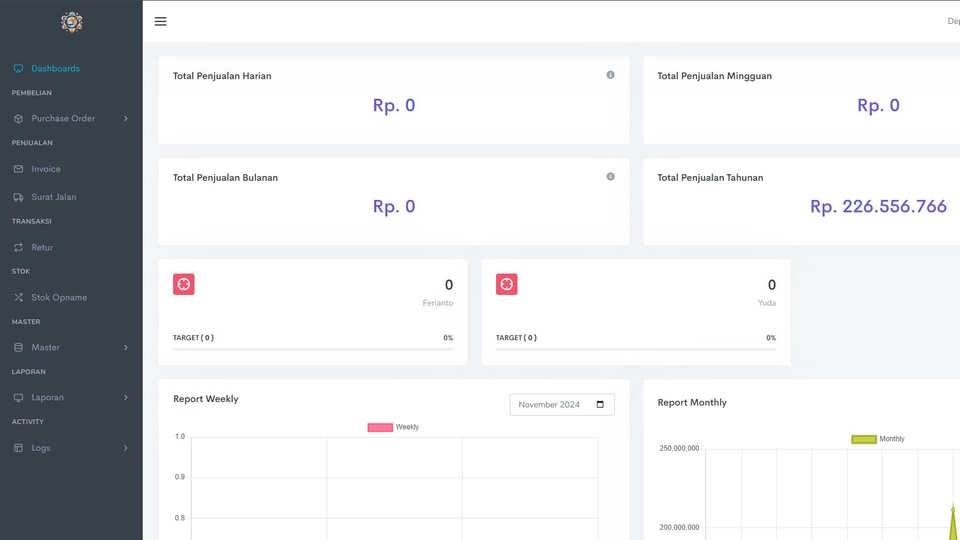Open the Invoice menu item
The image size is (960, 540).
point(46,169)
